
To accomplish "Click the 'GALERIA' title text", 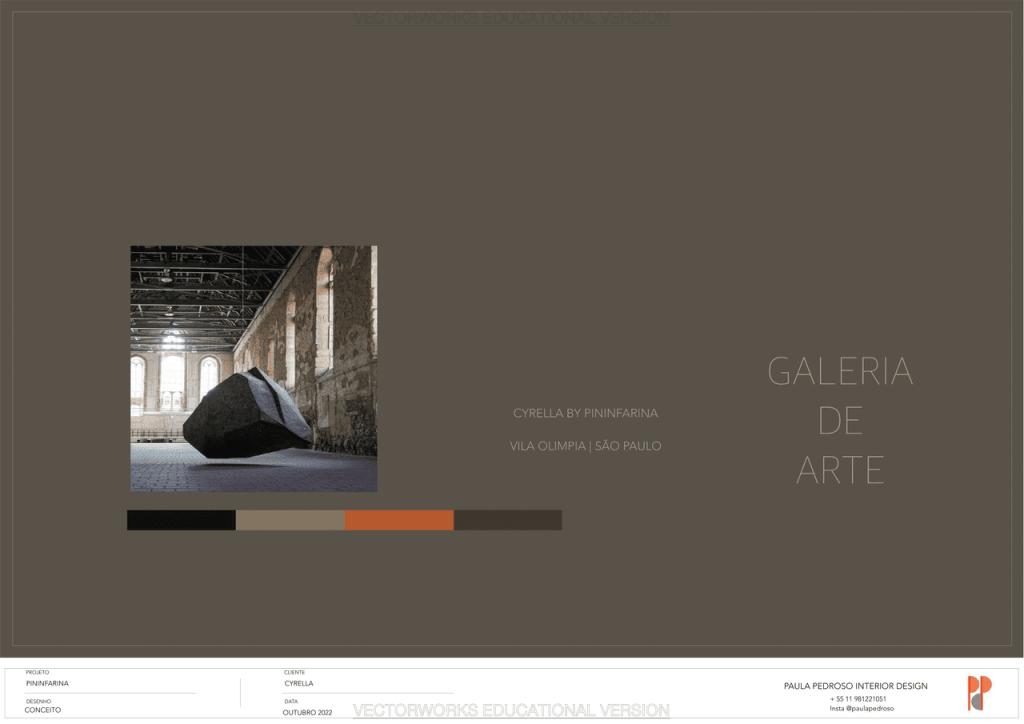I will pyautogui.click(x=840, y=371).
